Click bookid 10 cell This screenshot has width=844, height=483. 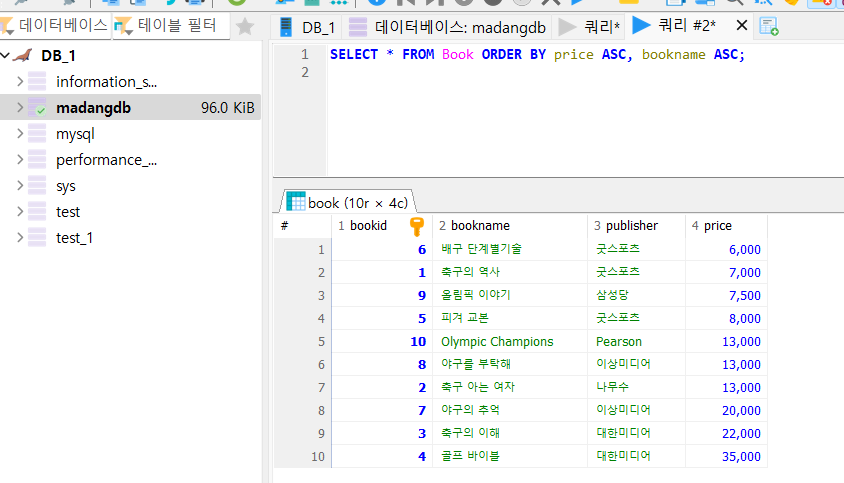point(382,341)
